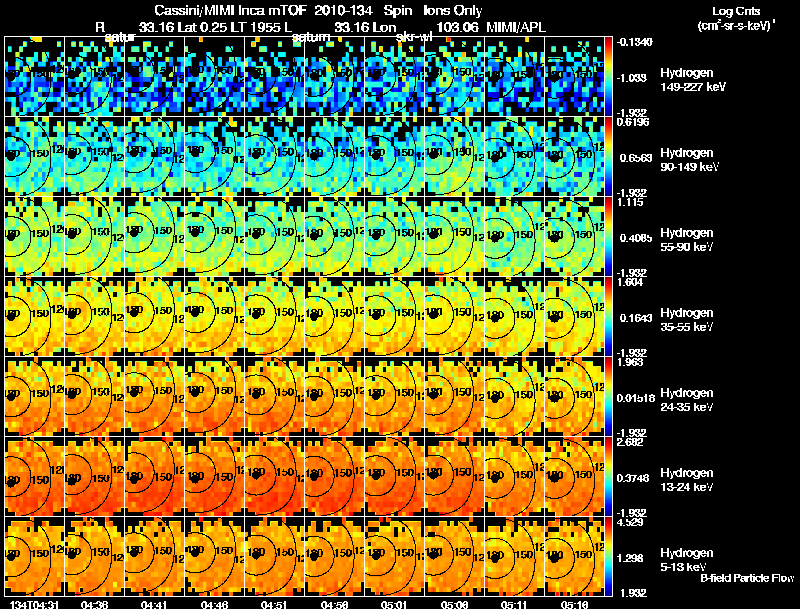Select the 35-55 keV panel at 04:41
This screenshot has width=800, height=609.
coord(155,317)
